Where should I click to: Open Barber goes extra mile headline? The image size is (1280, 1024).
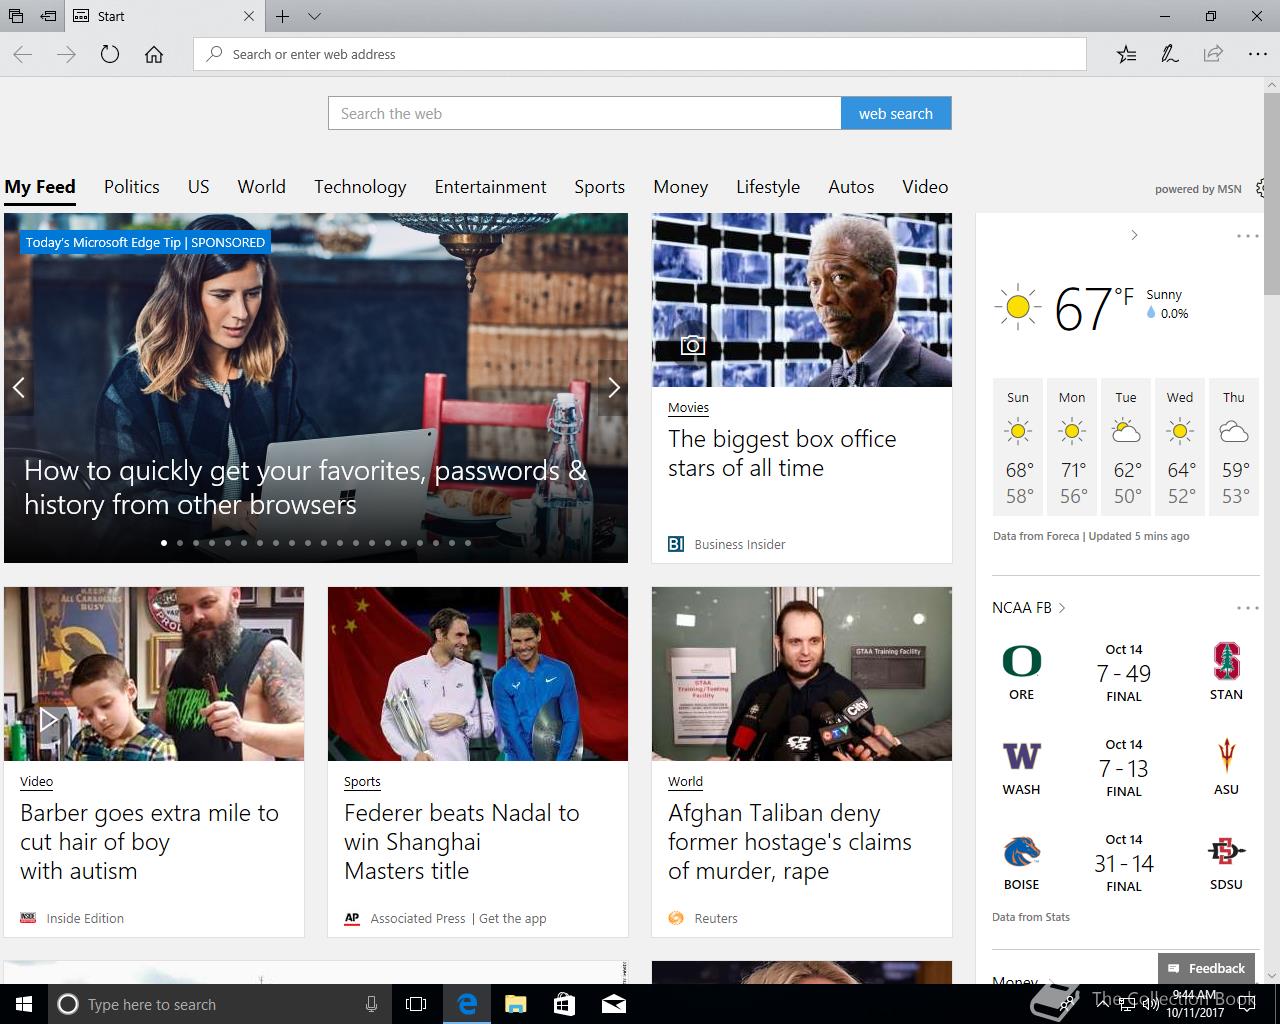[x=149, y=842]
